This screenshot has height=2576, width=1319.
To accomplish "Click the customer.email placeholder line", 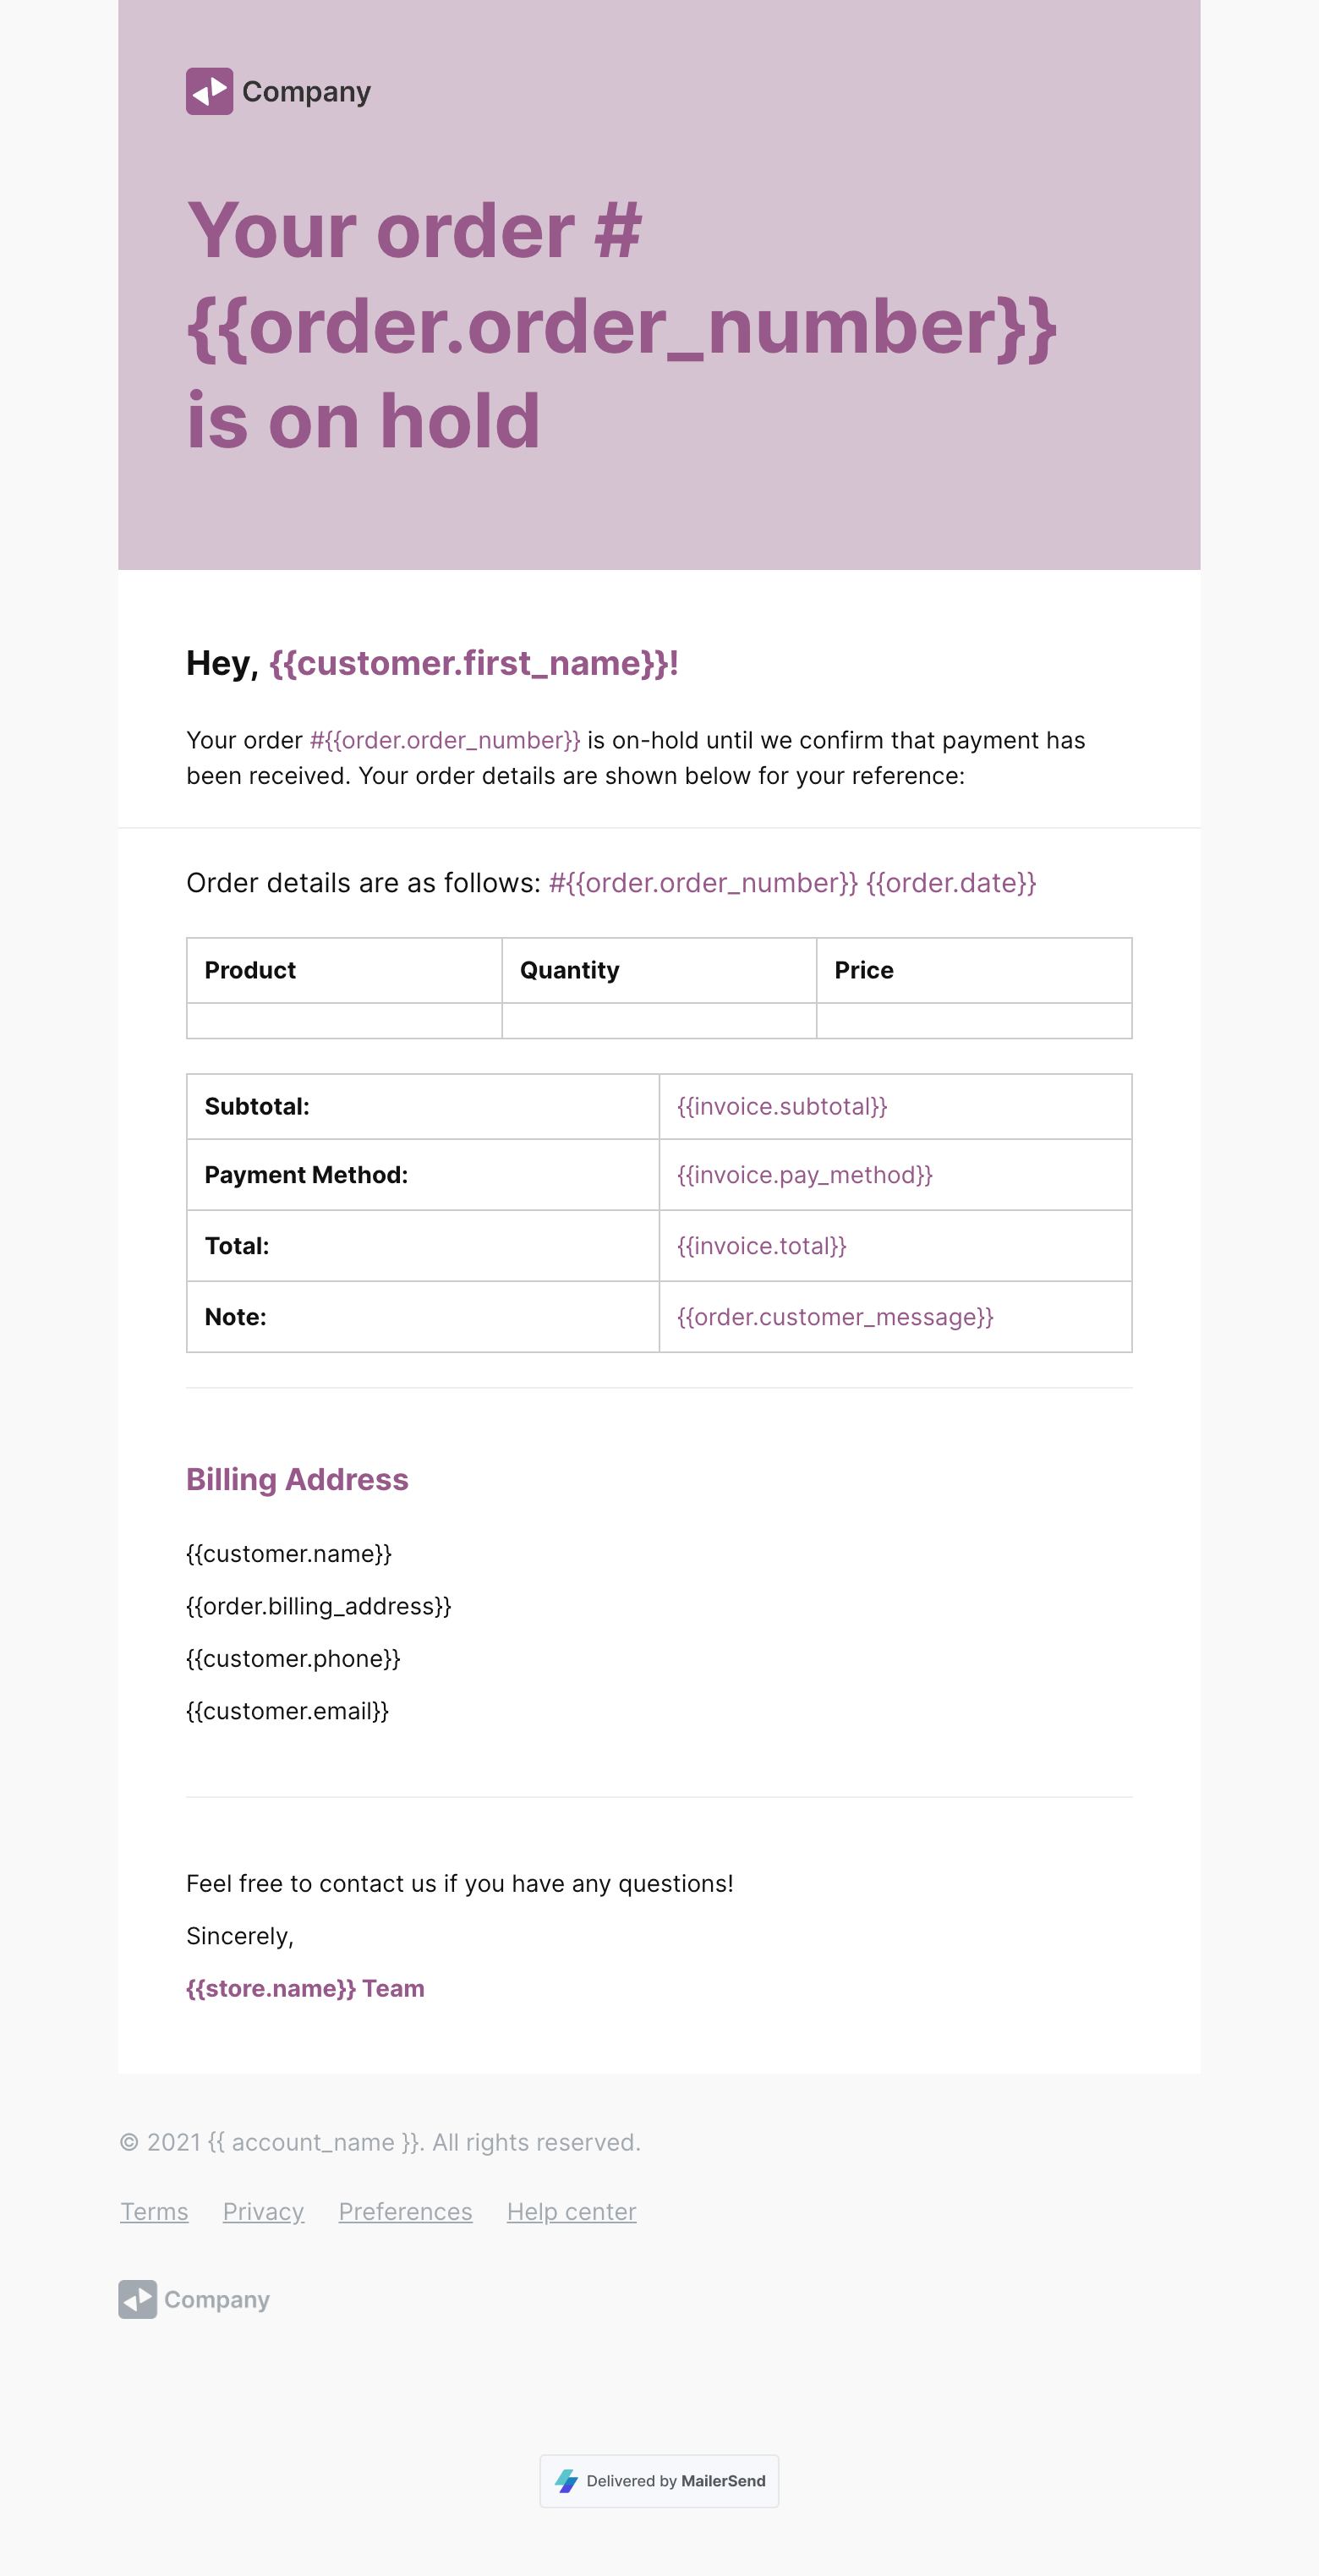I will [x=287, y=1711].
